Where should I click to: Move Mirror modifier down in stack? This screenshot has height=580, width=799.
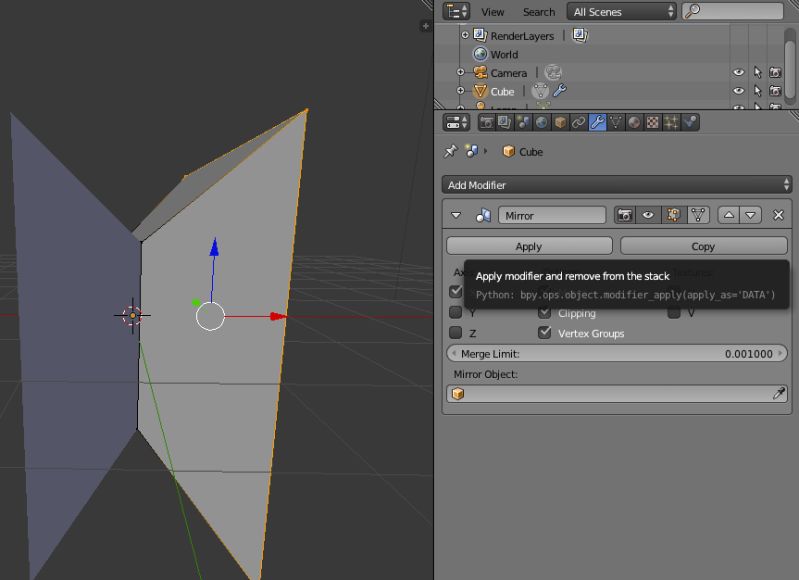click(751, 215)
